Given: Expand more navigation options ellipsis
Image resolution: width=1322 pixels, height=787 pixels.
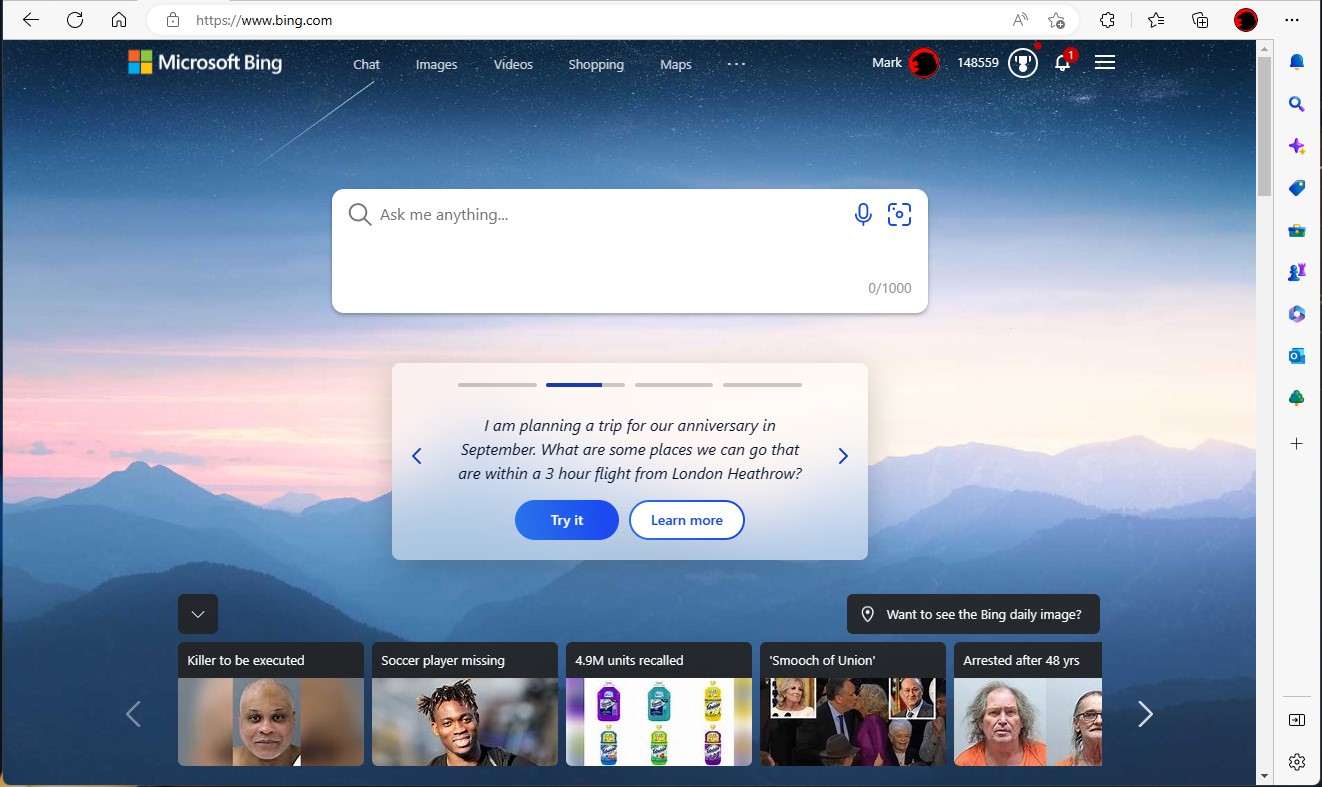Looking at the screenshot, I should [x=736, y=64].
